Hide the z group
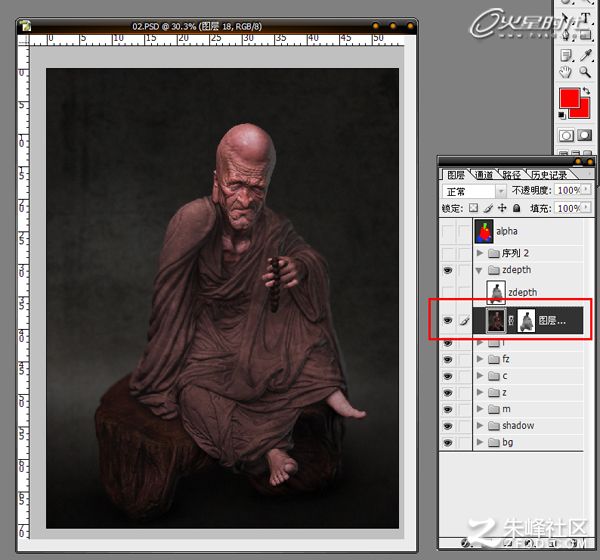This screenshot has height=560, width=600. (x=448, y=393)
